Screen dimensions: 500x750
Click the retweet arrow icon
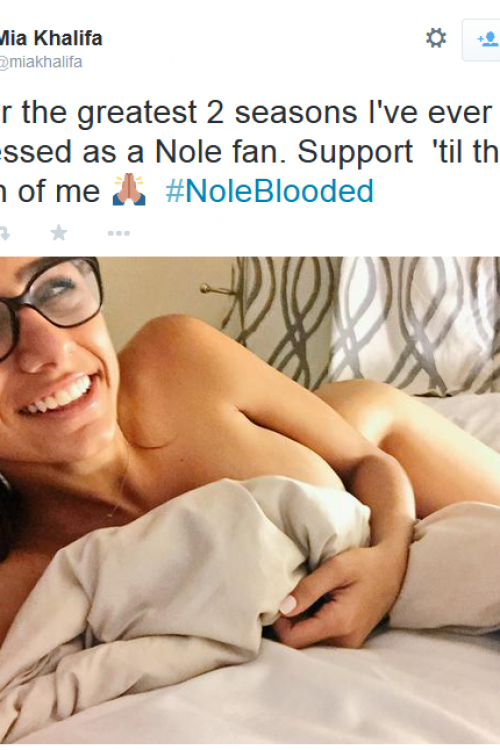click(4, 233)
